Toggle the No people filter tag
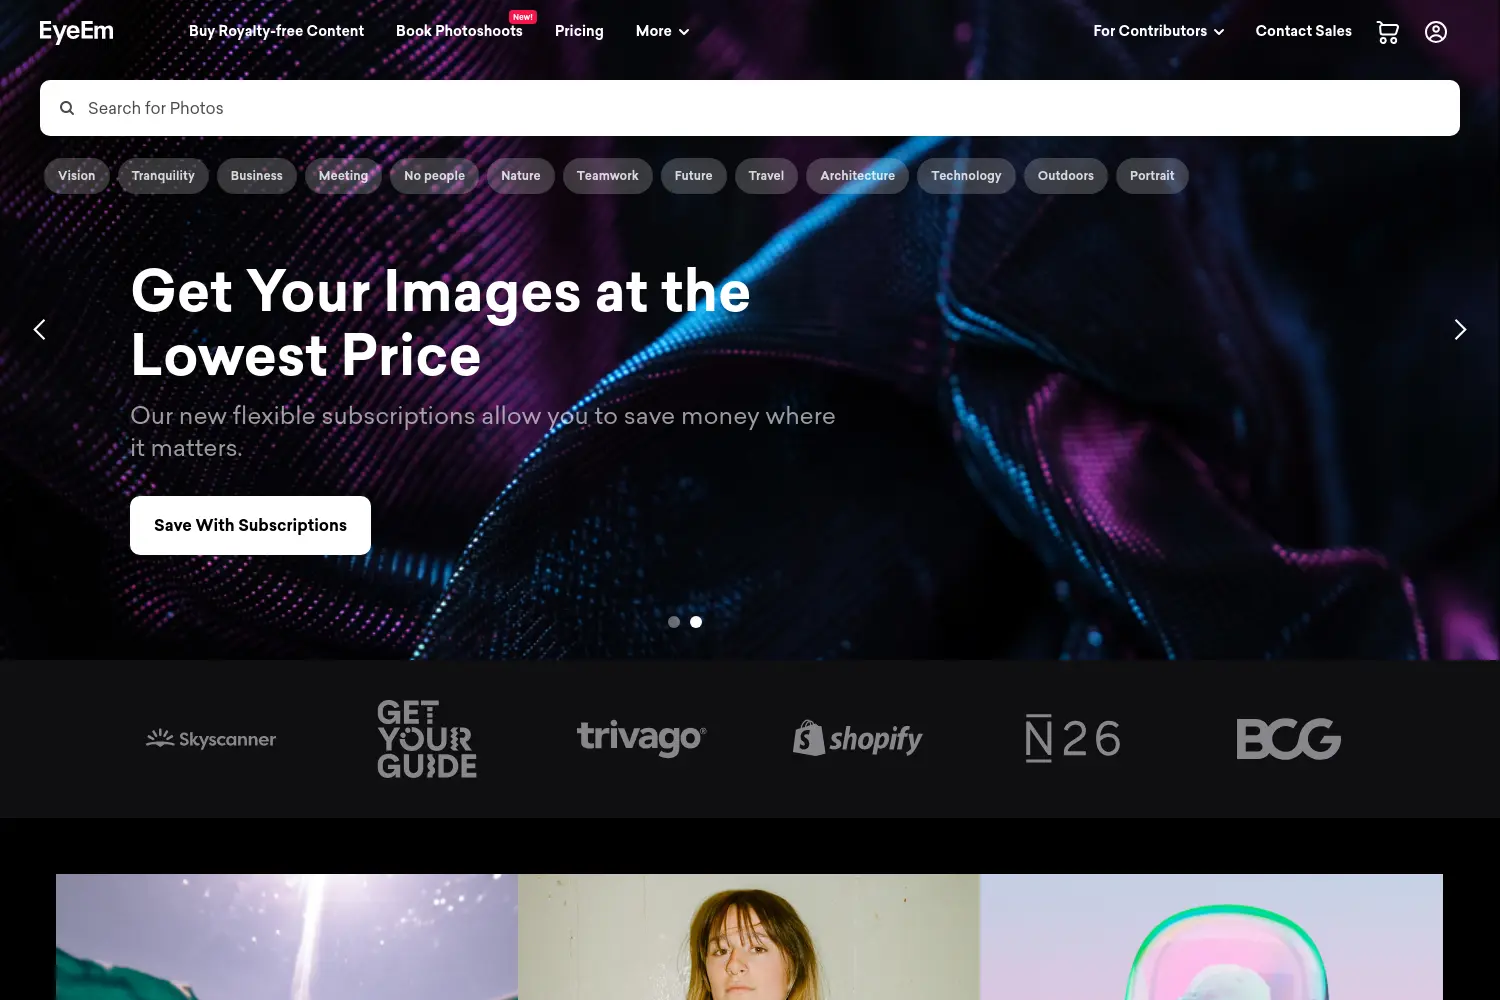The width and height of the screenshot is (1500, 1000). [x=434, y=176]
